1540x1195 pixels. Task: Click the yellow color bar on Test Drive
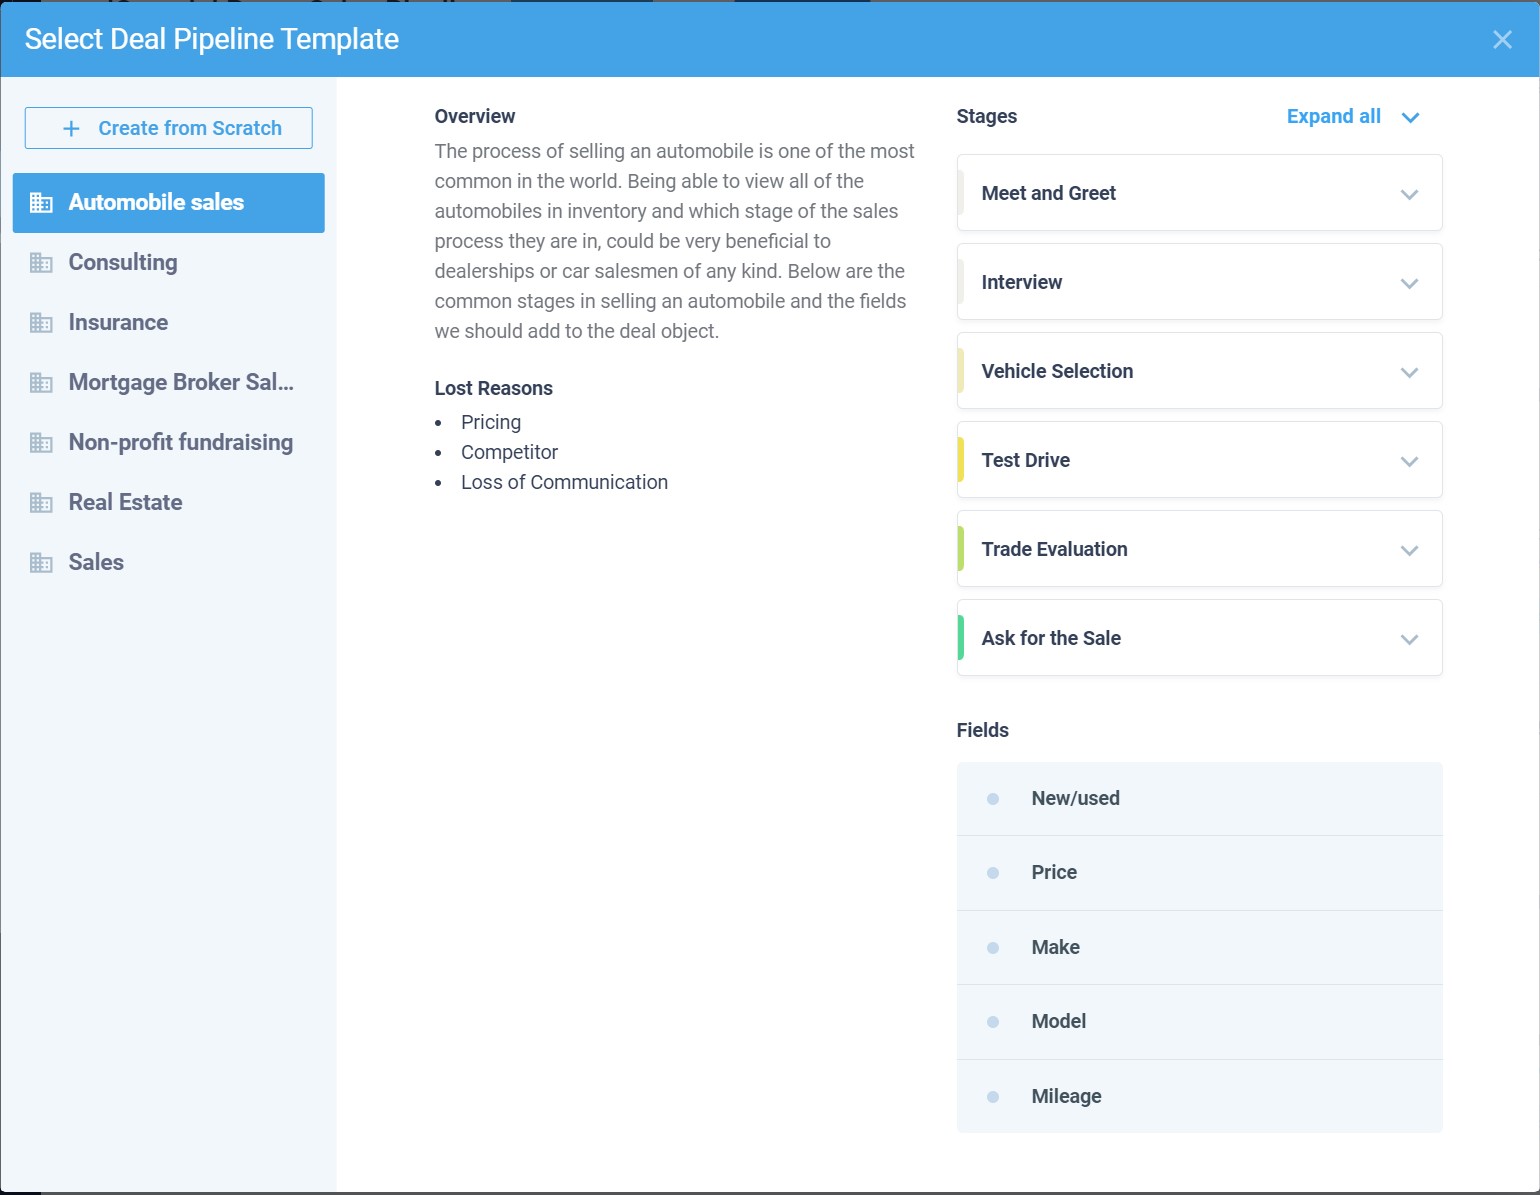point(961,460)
